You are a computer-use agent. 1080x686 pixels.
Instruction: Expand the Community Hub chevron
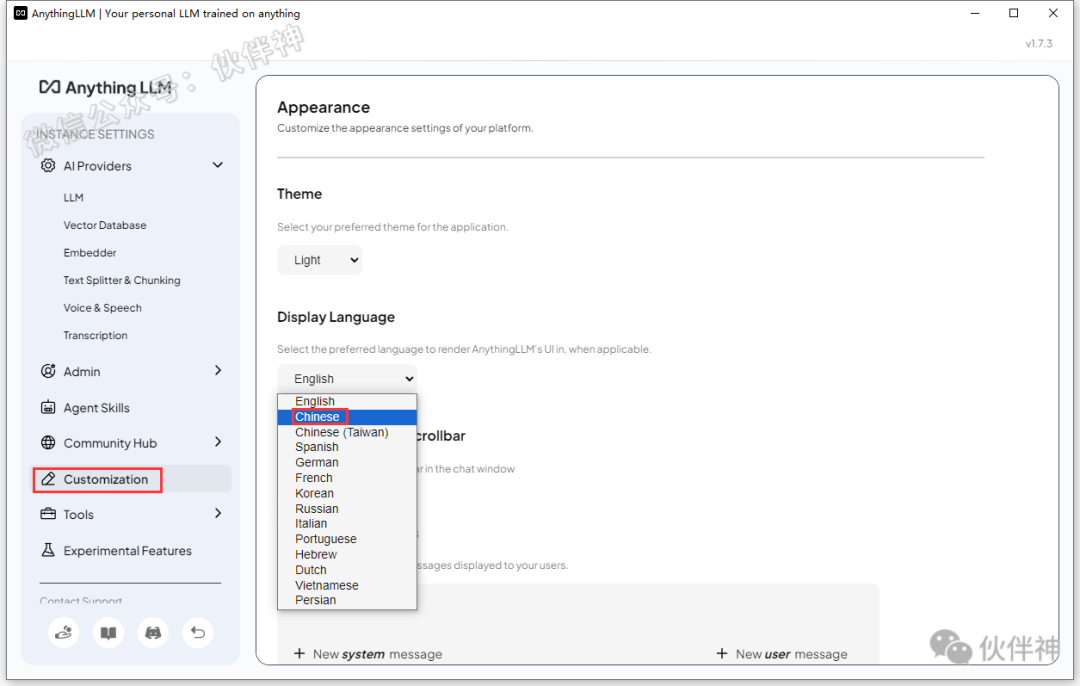[x=218, y=442]
